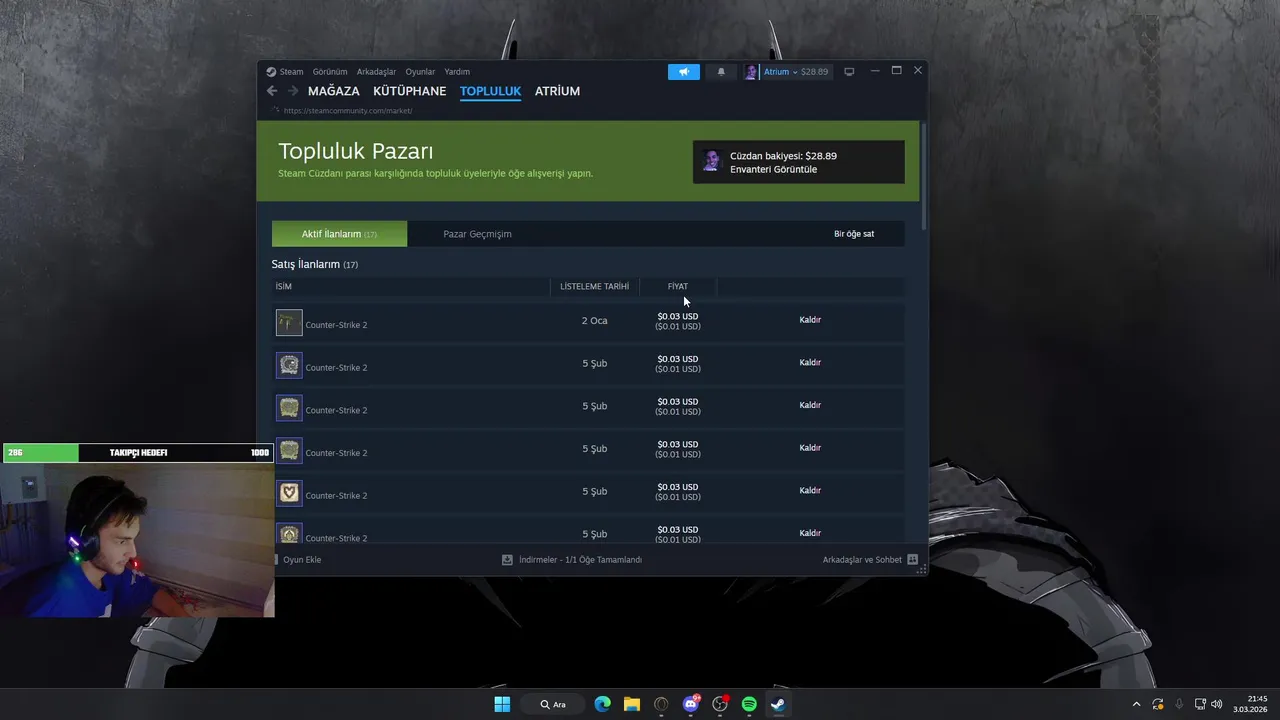Click the friends chat icon in bottom bar

912,560
